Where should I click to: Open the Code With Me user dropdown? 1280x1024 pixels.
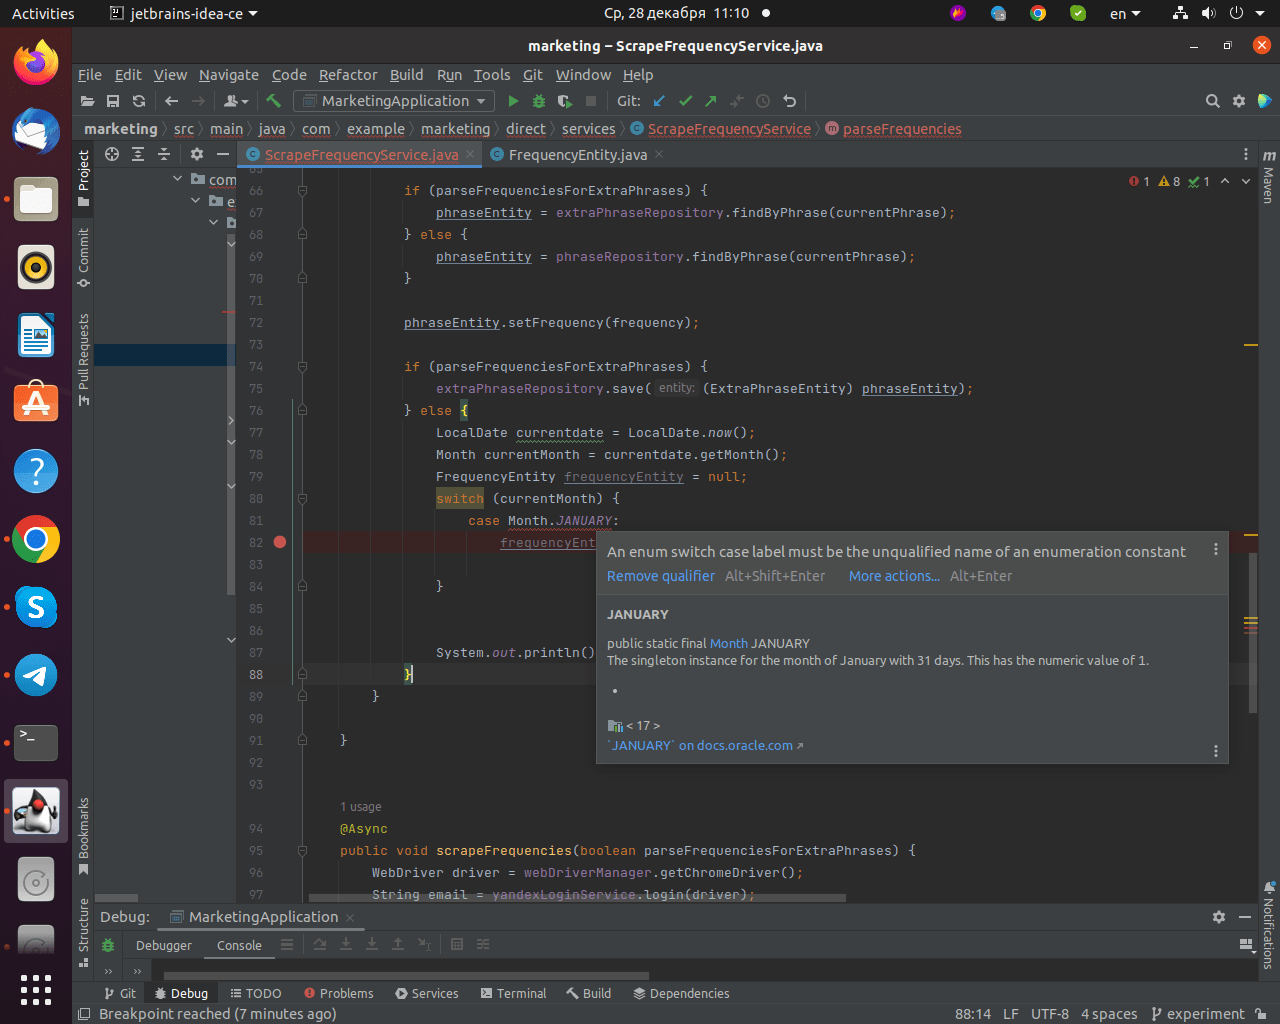[x=236, y=101]
